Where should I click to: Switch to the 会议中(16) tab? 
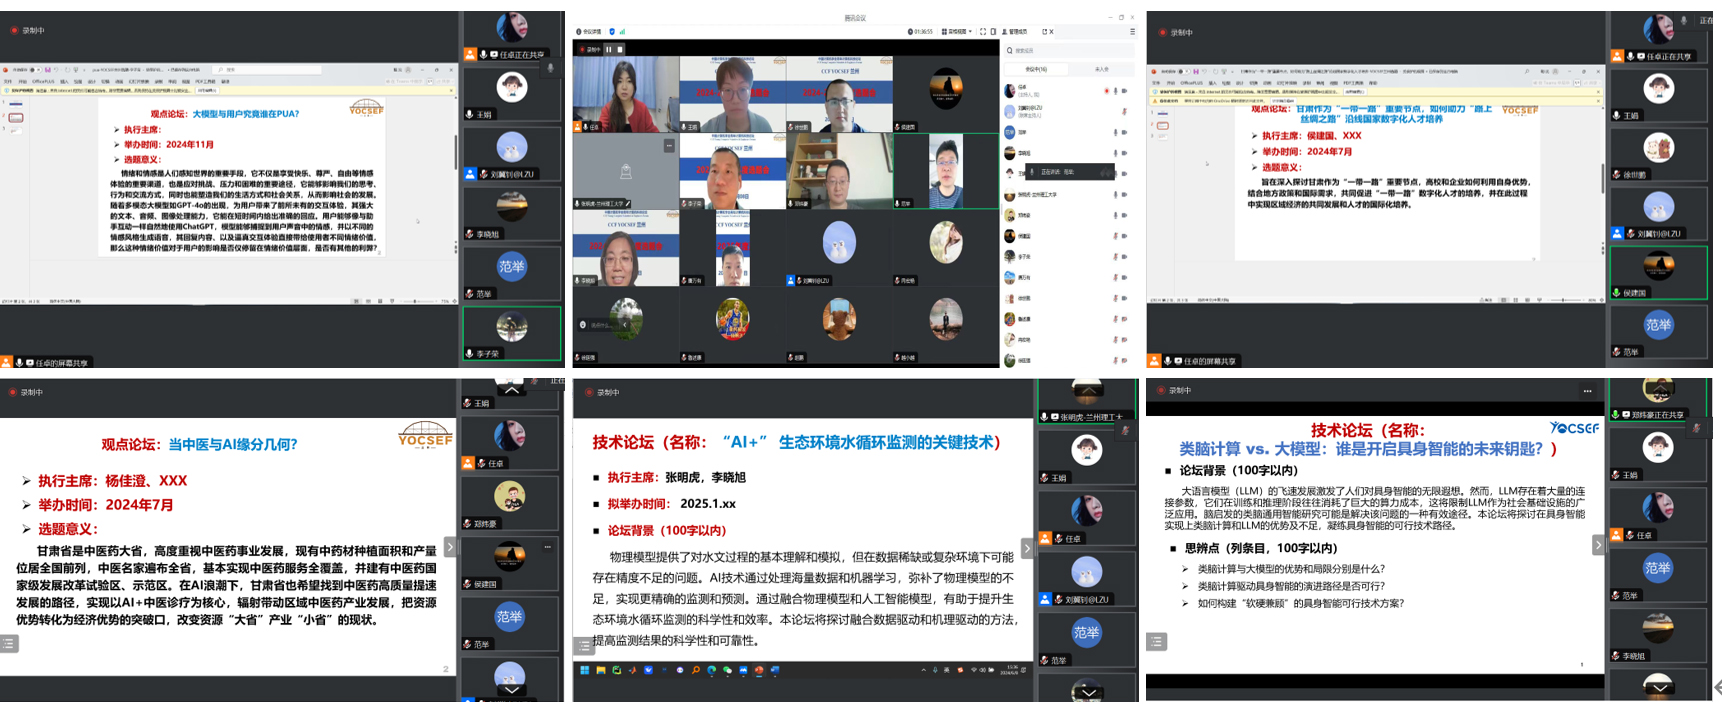coord(1036,69)
